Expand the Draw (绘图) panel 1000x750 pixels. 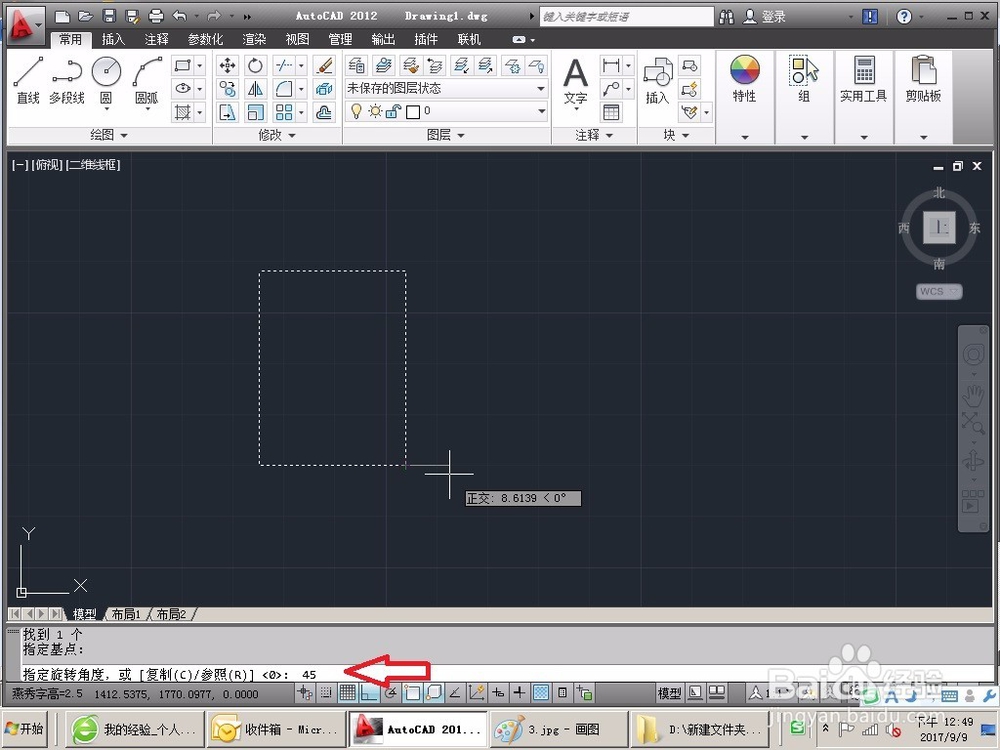click(109, 135)
